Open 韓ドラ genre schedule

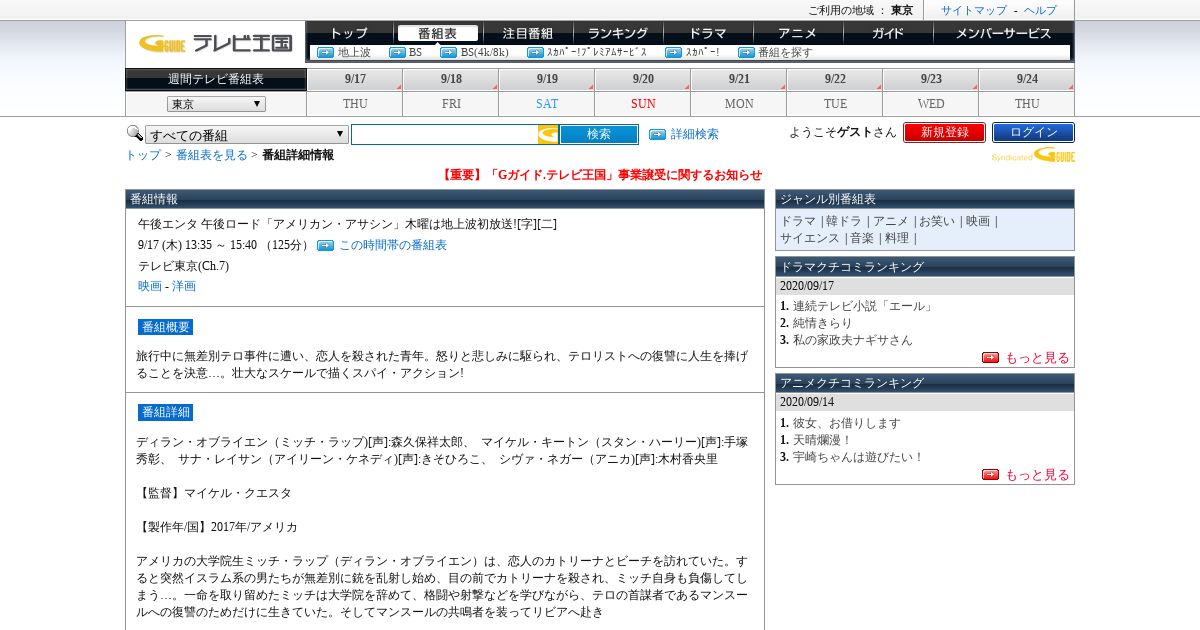[x=843, y=221]
